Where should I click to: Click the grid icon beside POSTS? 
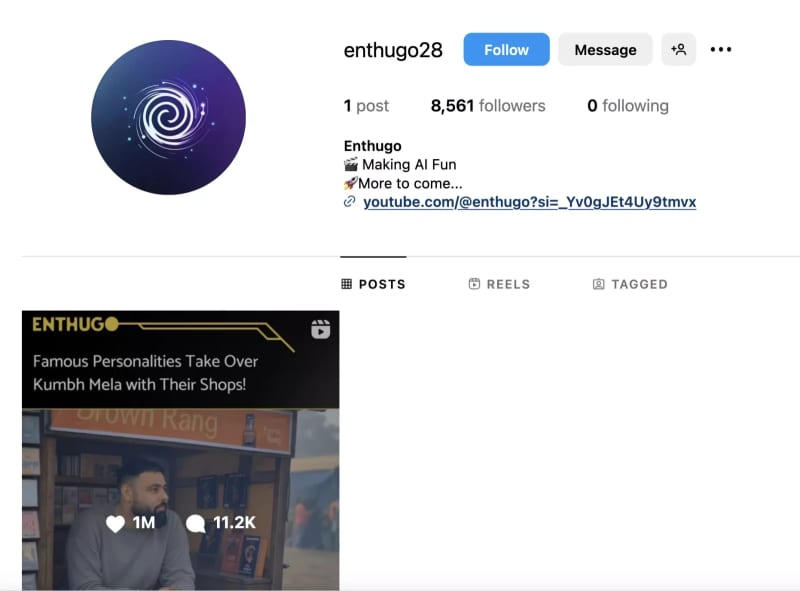[346, 284]
